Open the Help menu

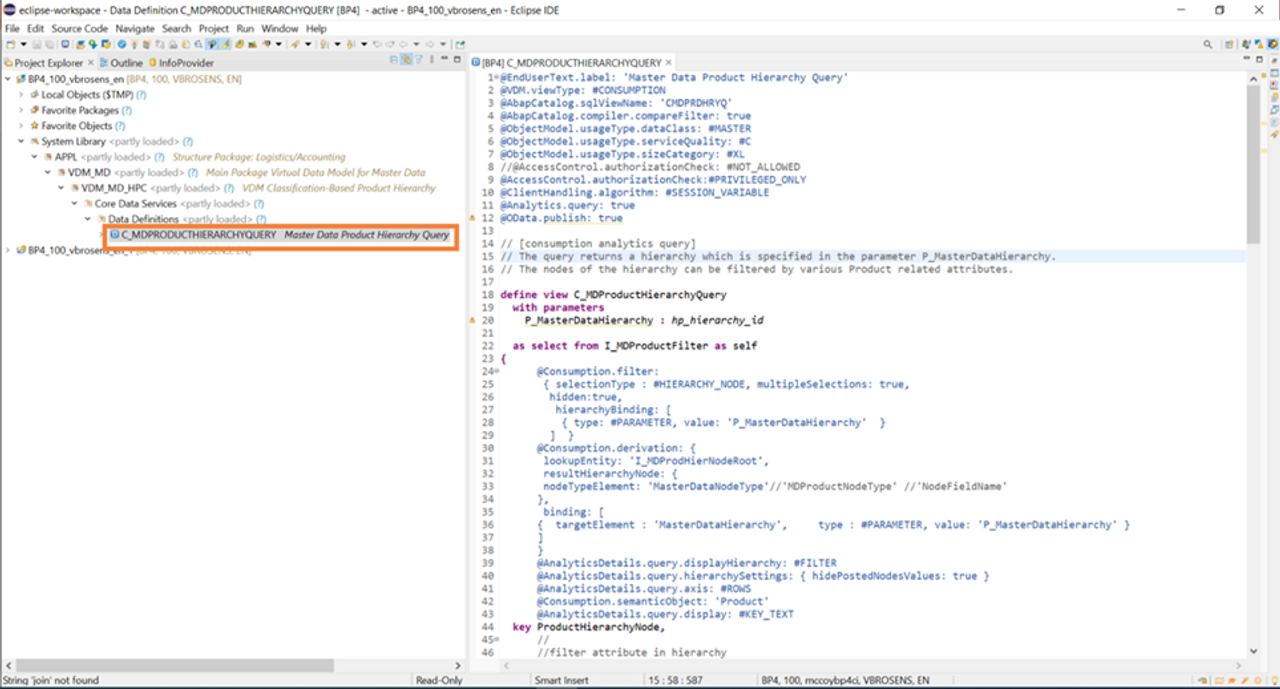pos(316,29)
